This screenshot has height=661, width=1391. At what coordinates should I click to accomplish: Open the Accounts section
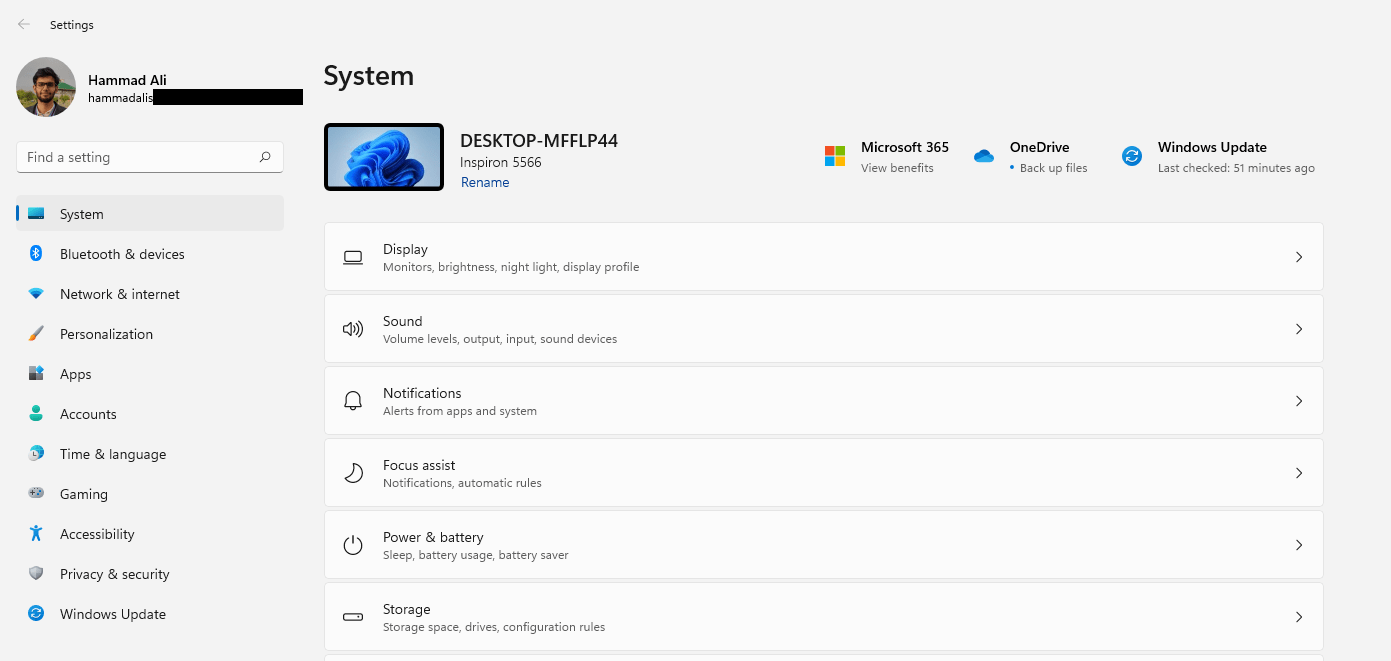150,414
